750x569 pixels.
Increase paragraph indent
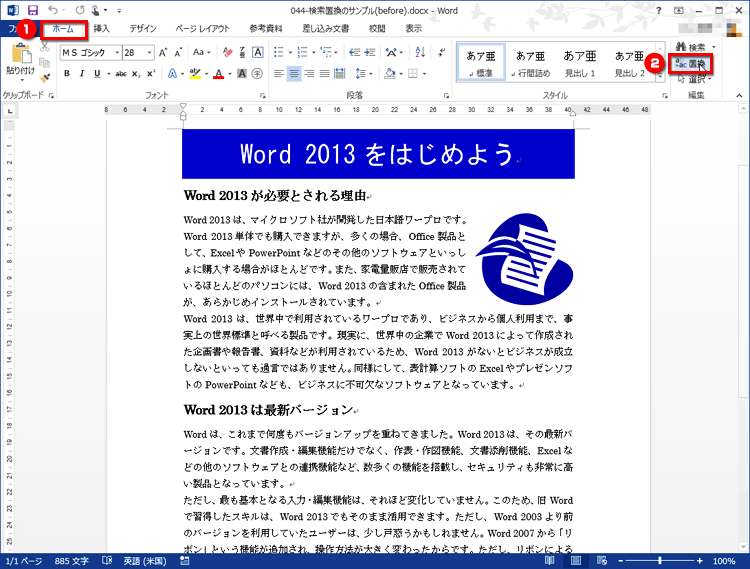370,52
